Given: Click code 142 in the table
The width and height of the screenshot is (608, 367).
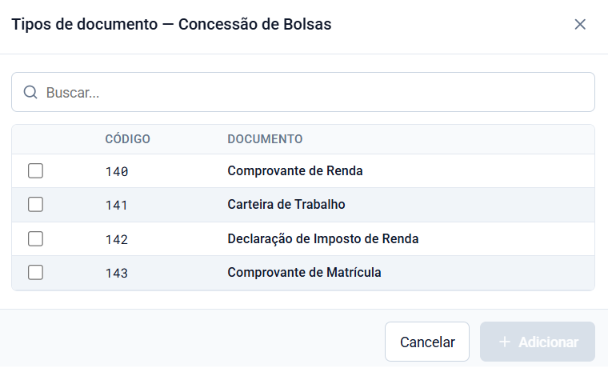Looking at the screenshot, I should [x=117, y=239].
